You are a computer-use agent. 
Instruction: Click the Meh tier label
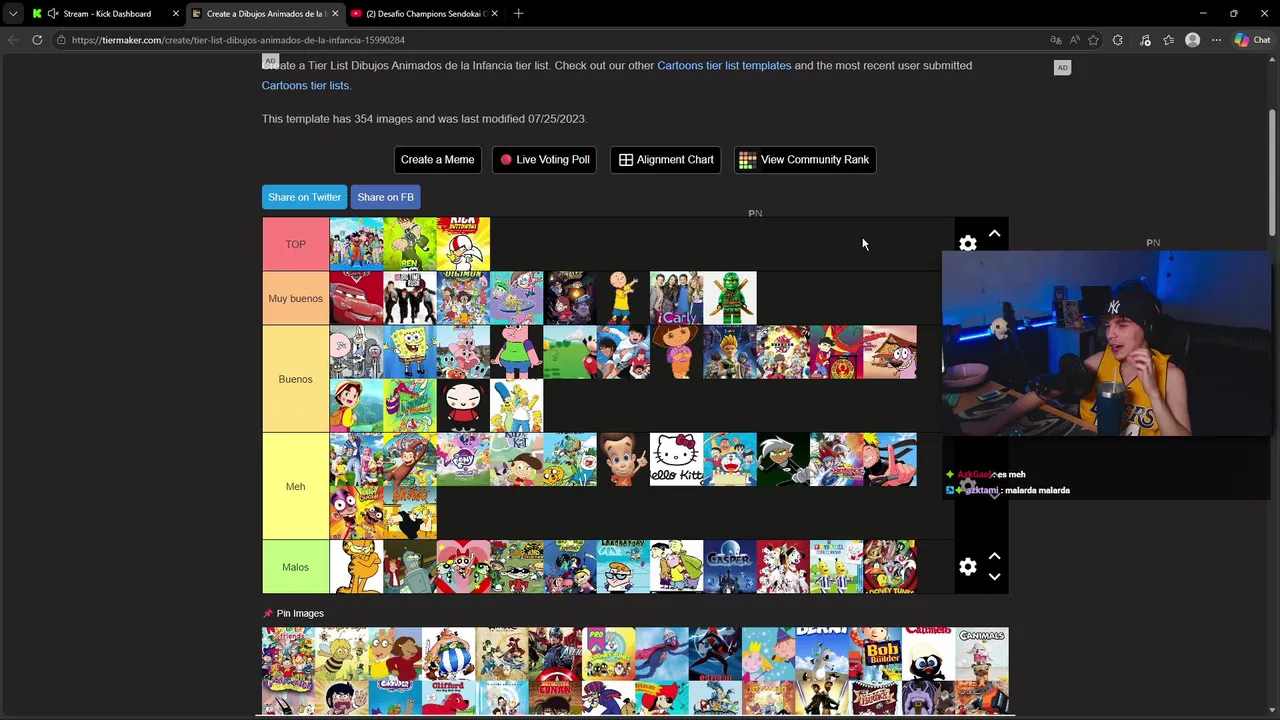click(x=295, y=486)
